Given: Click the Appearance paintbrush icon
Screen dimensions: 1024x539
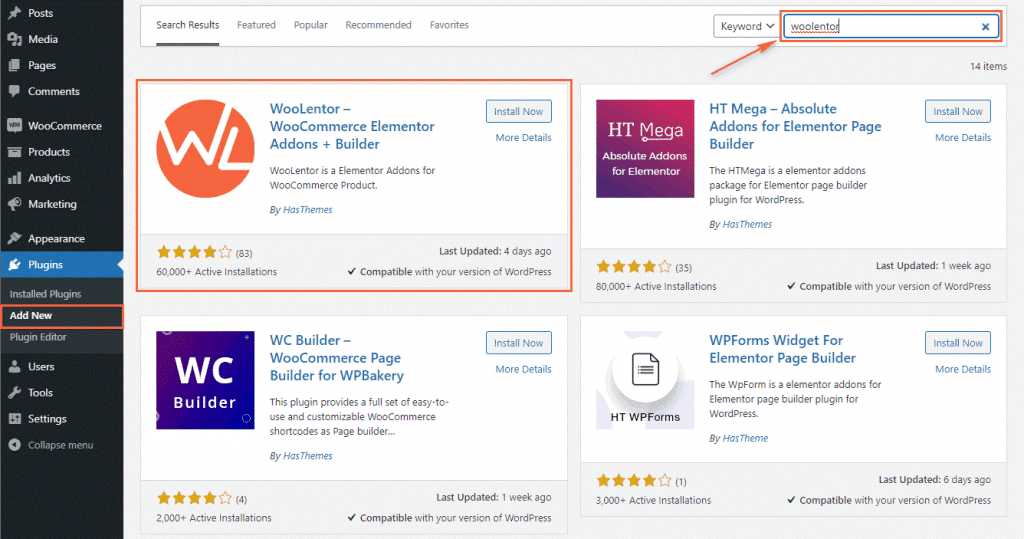Looking at the screenshot, I should tap(15, 239).
